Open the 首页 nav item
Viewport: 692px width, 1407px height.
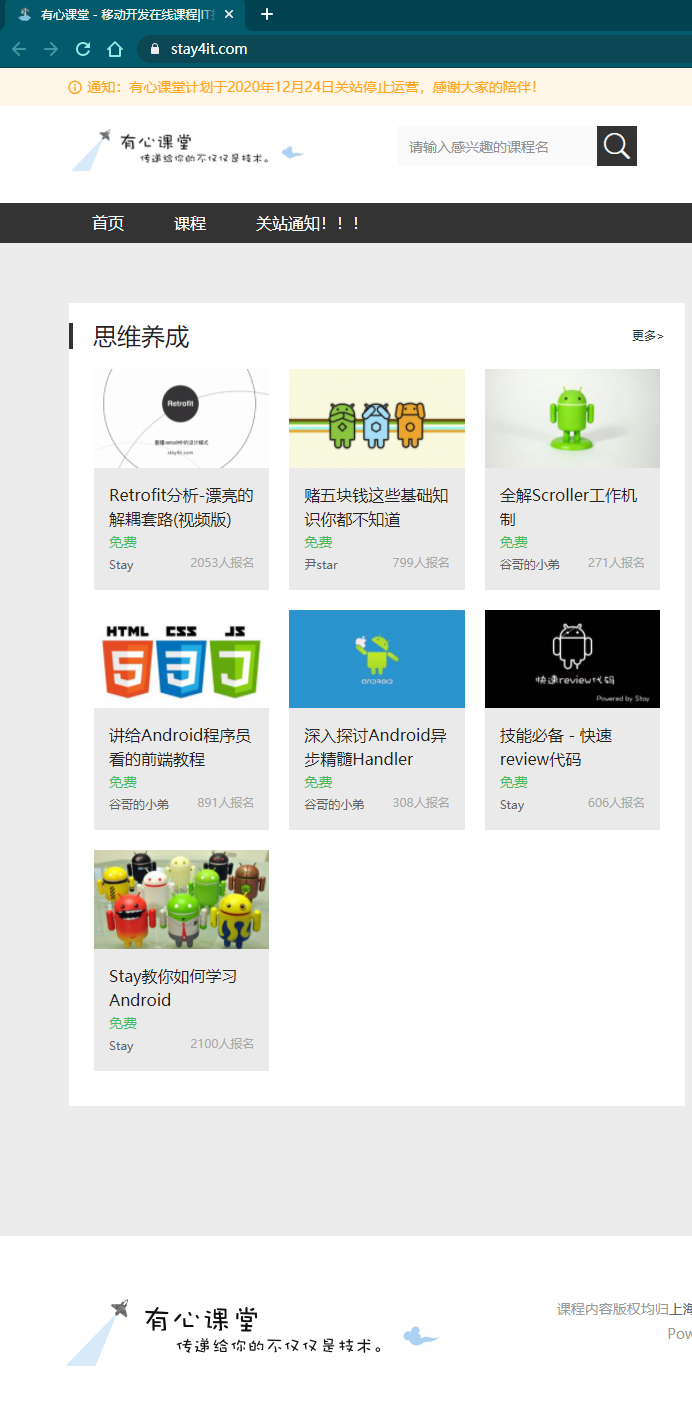pos(108,223)
